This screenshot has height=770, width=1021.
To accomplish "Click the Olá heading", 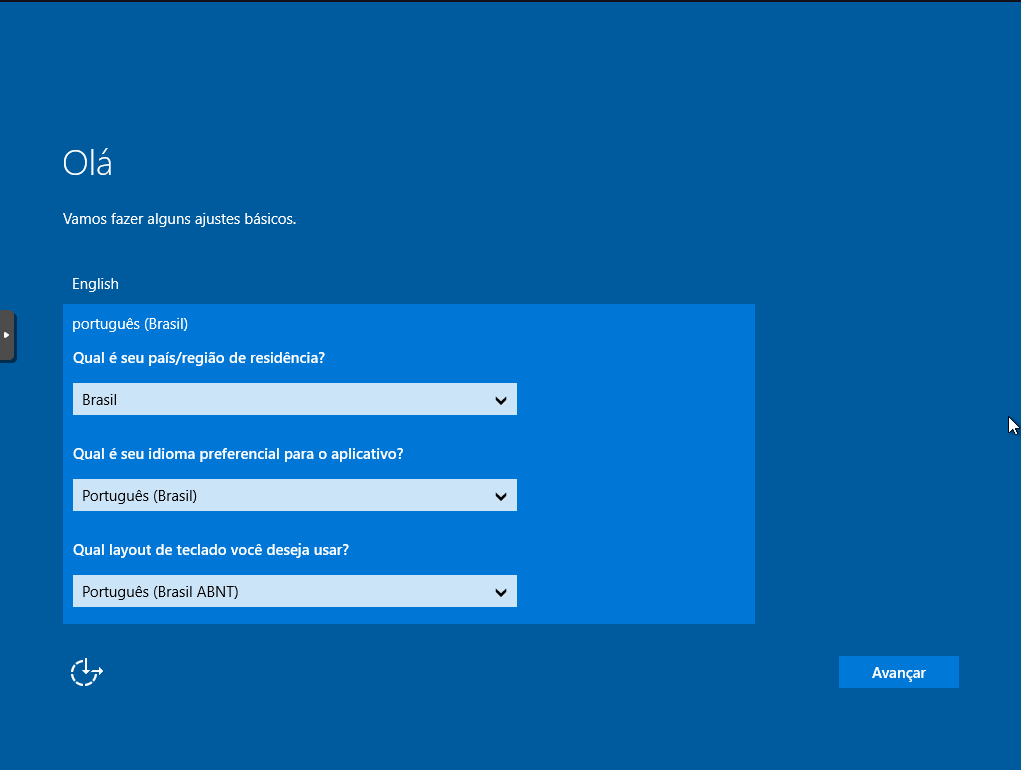I will [87, 162].
